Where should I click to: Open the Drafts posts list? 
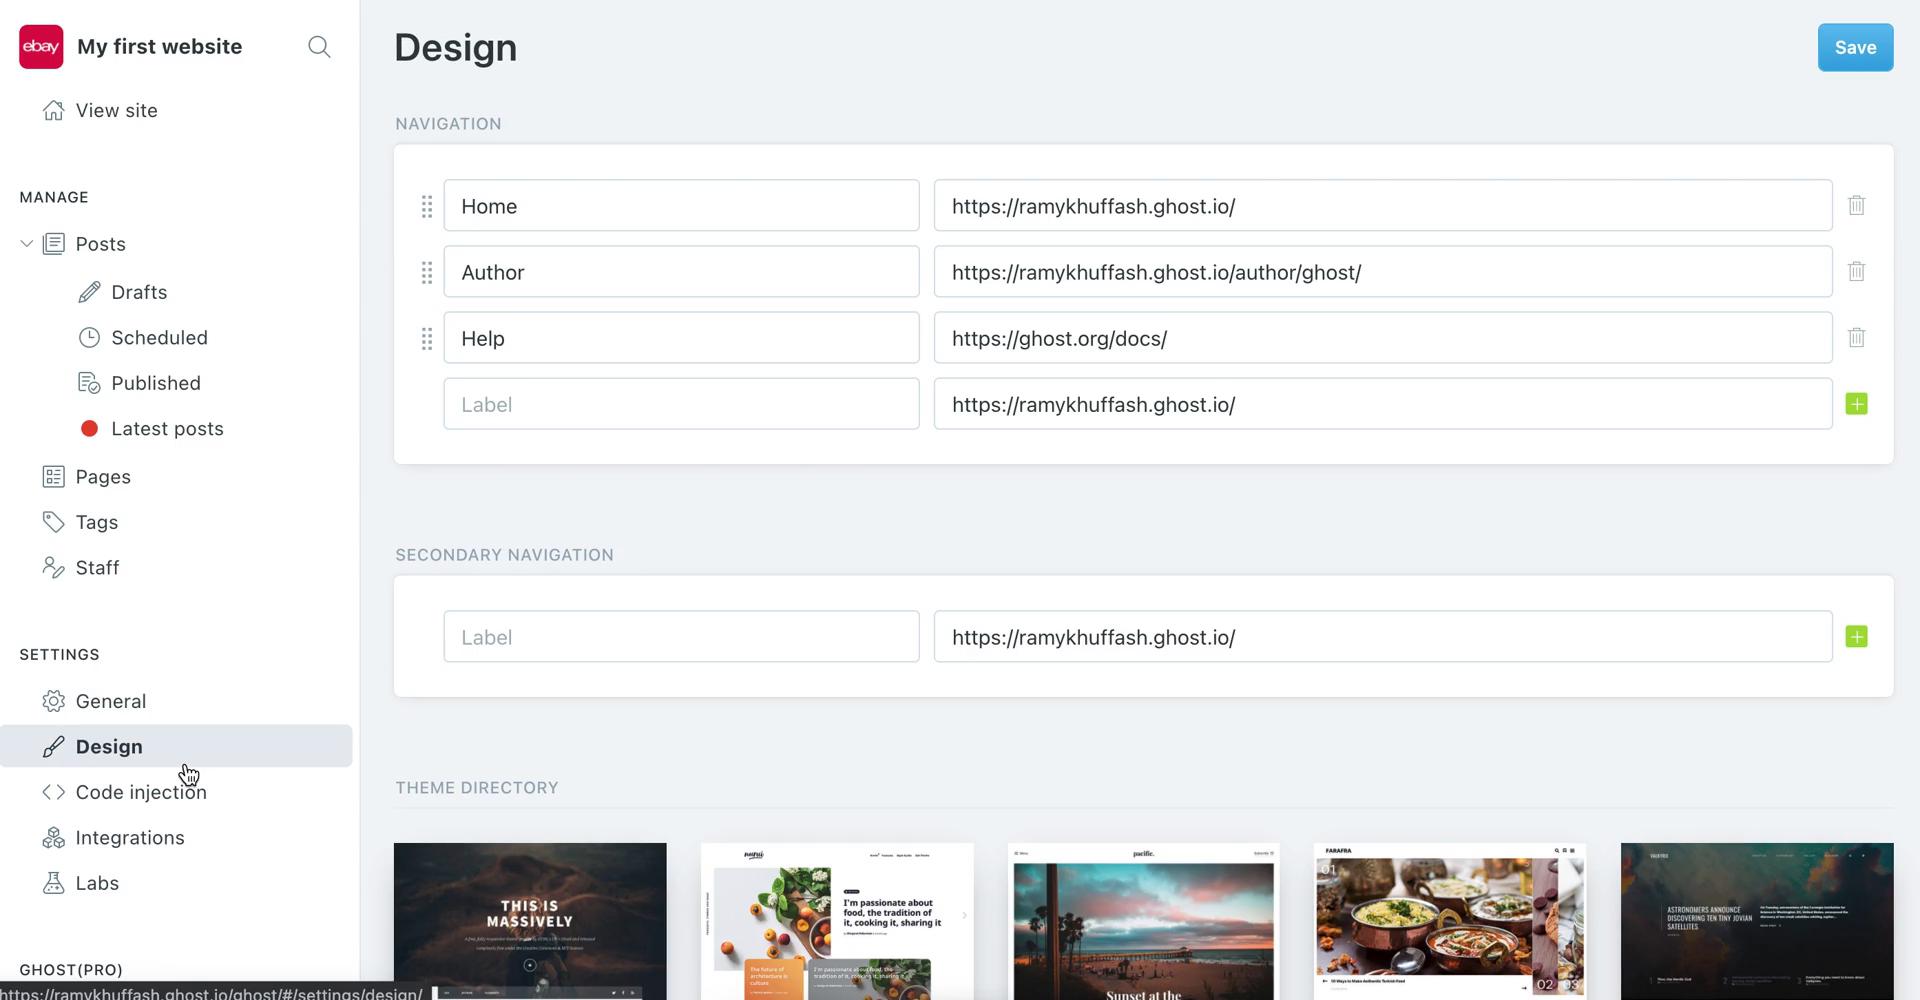tap(139, 292)
